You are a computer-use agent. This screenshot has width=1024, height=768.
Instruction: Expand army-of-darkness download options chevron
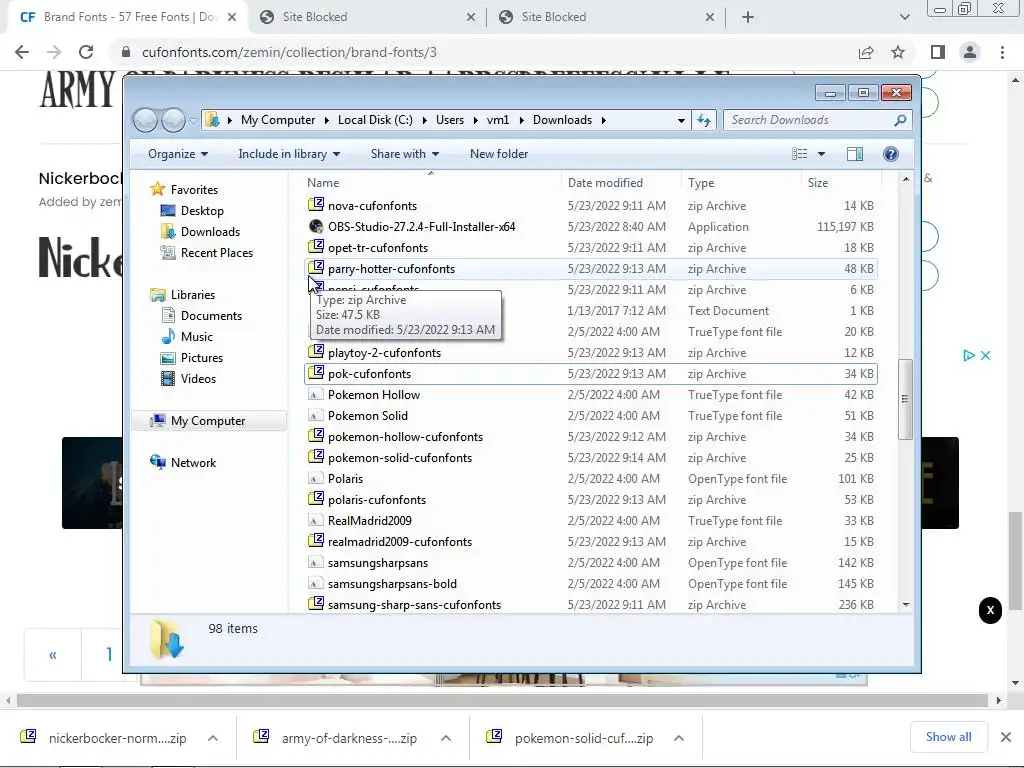(x=446, y=738)
